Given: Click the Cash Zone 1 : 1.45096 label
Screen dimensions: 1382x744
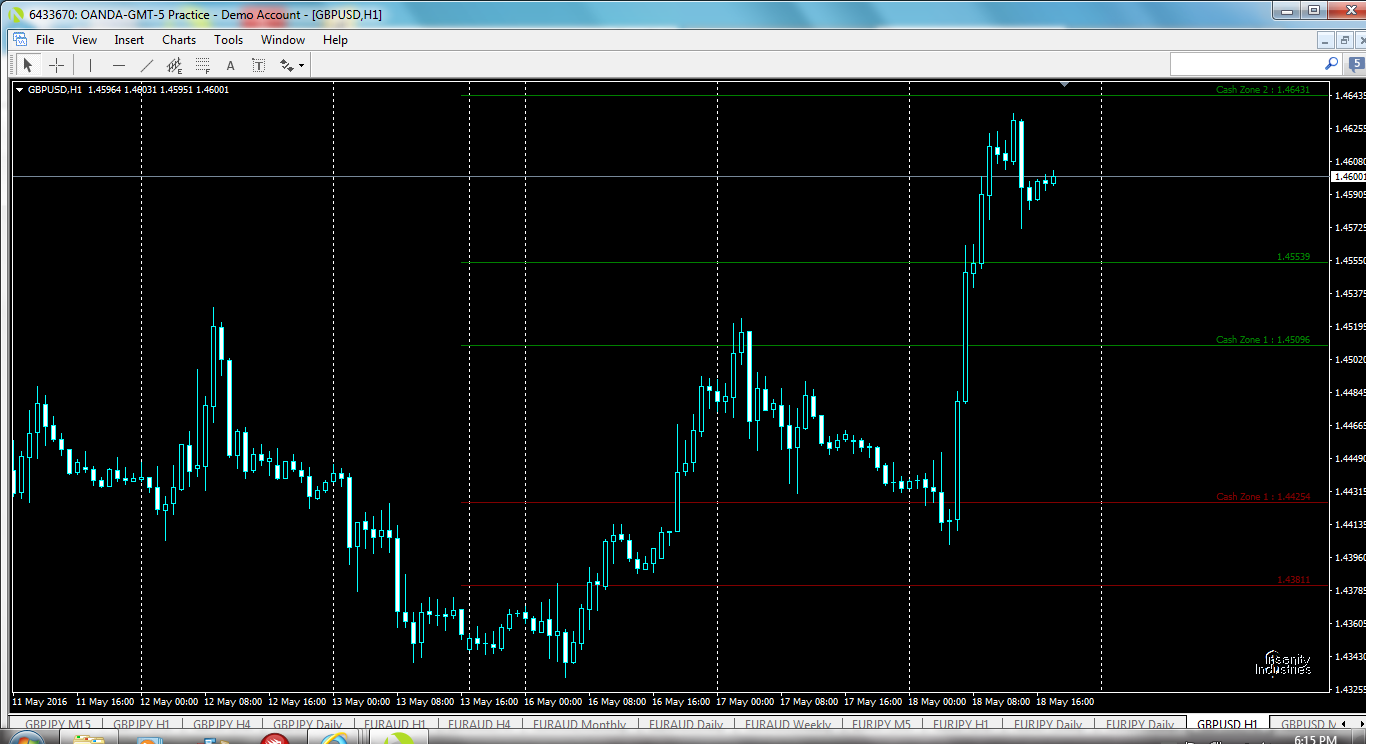Looking at the screenshot, I should point(1262,340).
